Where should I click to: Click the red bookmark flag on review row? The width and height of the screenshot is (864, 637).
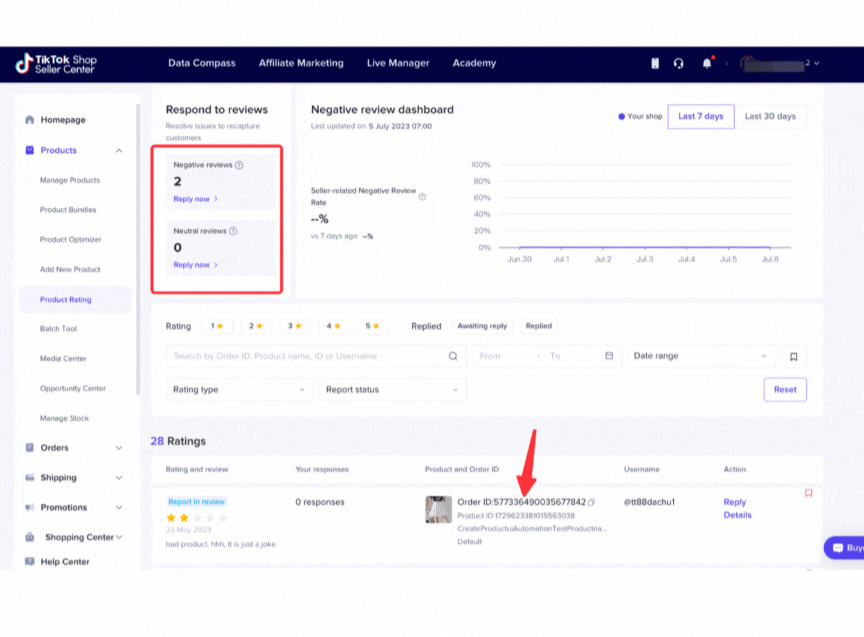[808, 493]
